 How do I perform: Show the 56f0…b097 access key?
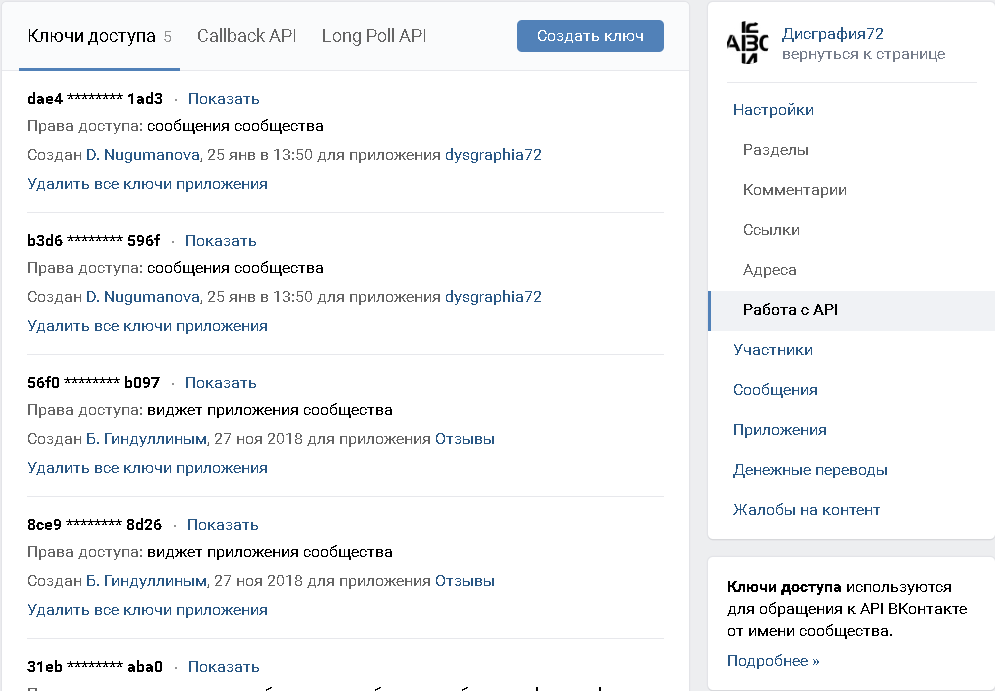pos(220,383)
